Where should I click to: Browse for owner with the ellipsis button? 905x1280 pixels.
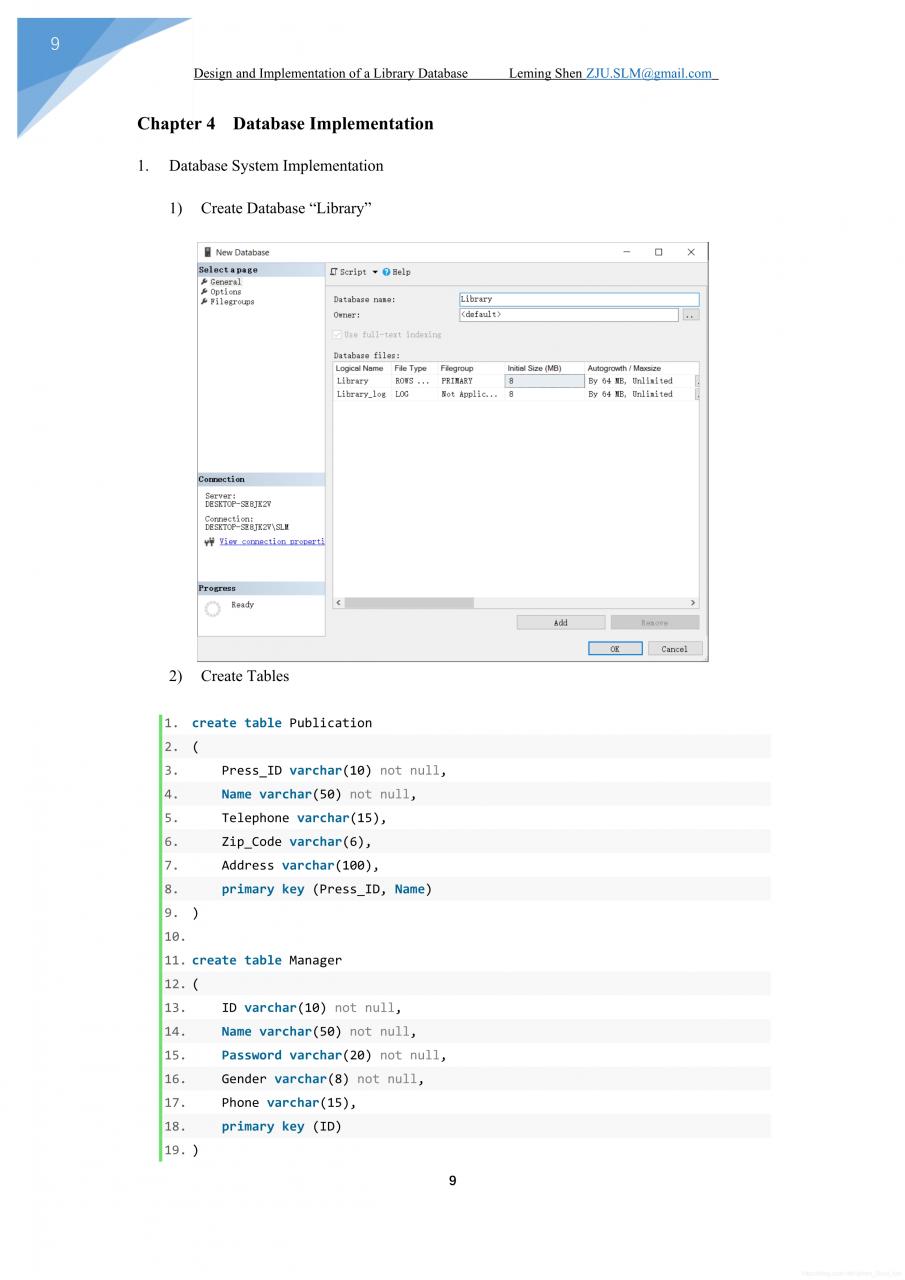click(x=690, y=315)
